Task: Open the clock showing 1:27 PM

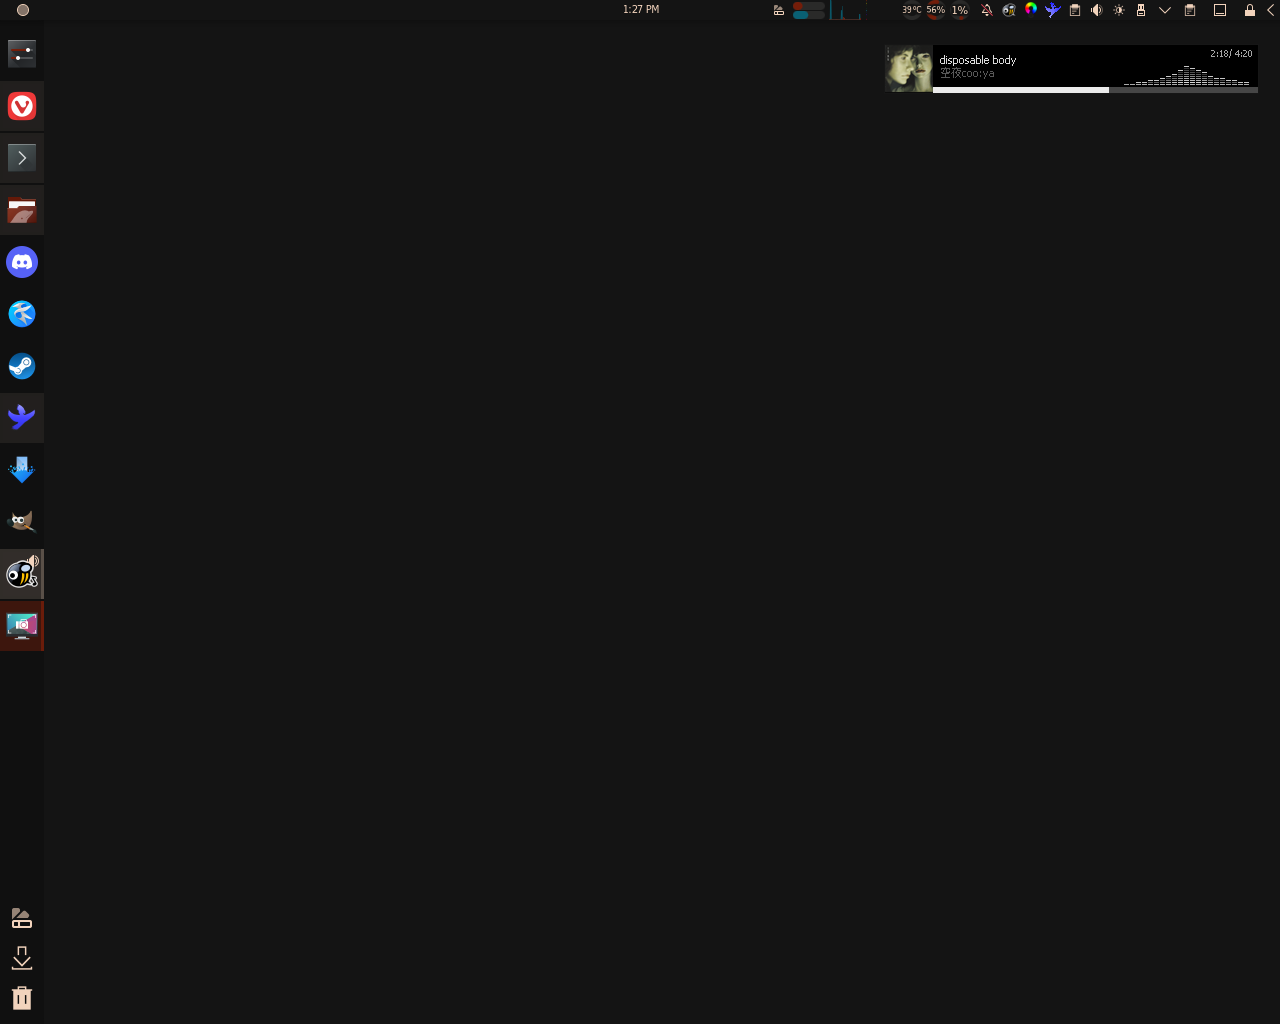Action: point(641,9)
